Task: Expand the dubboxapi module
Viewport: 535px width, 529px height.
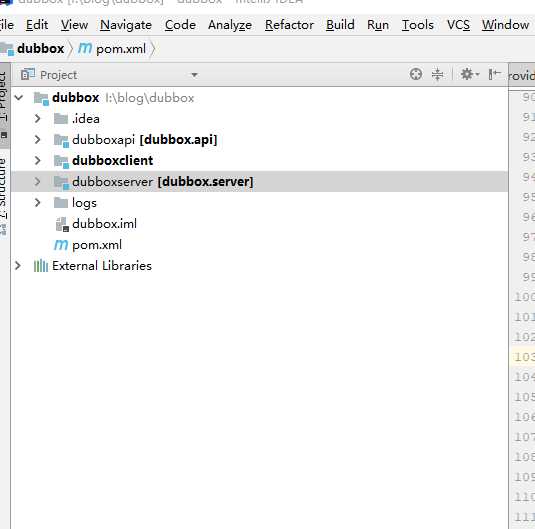Action: tap(38, 140)
